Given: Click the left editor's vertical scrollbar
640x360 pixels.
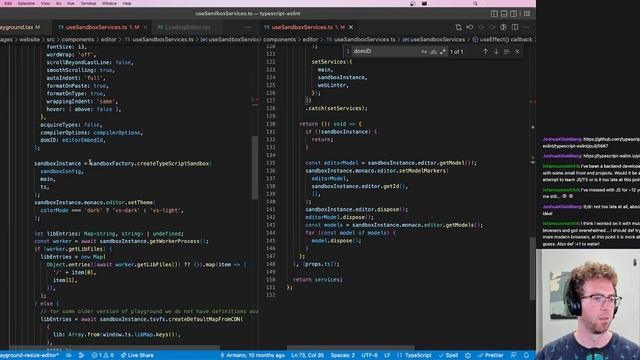Looking at the screenshot, I should tap(255, 167).
